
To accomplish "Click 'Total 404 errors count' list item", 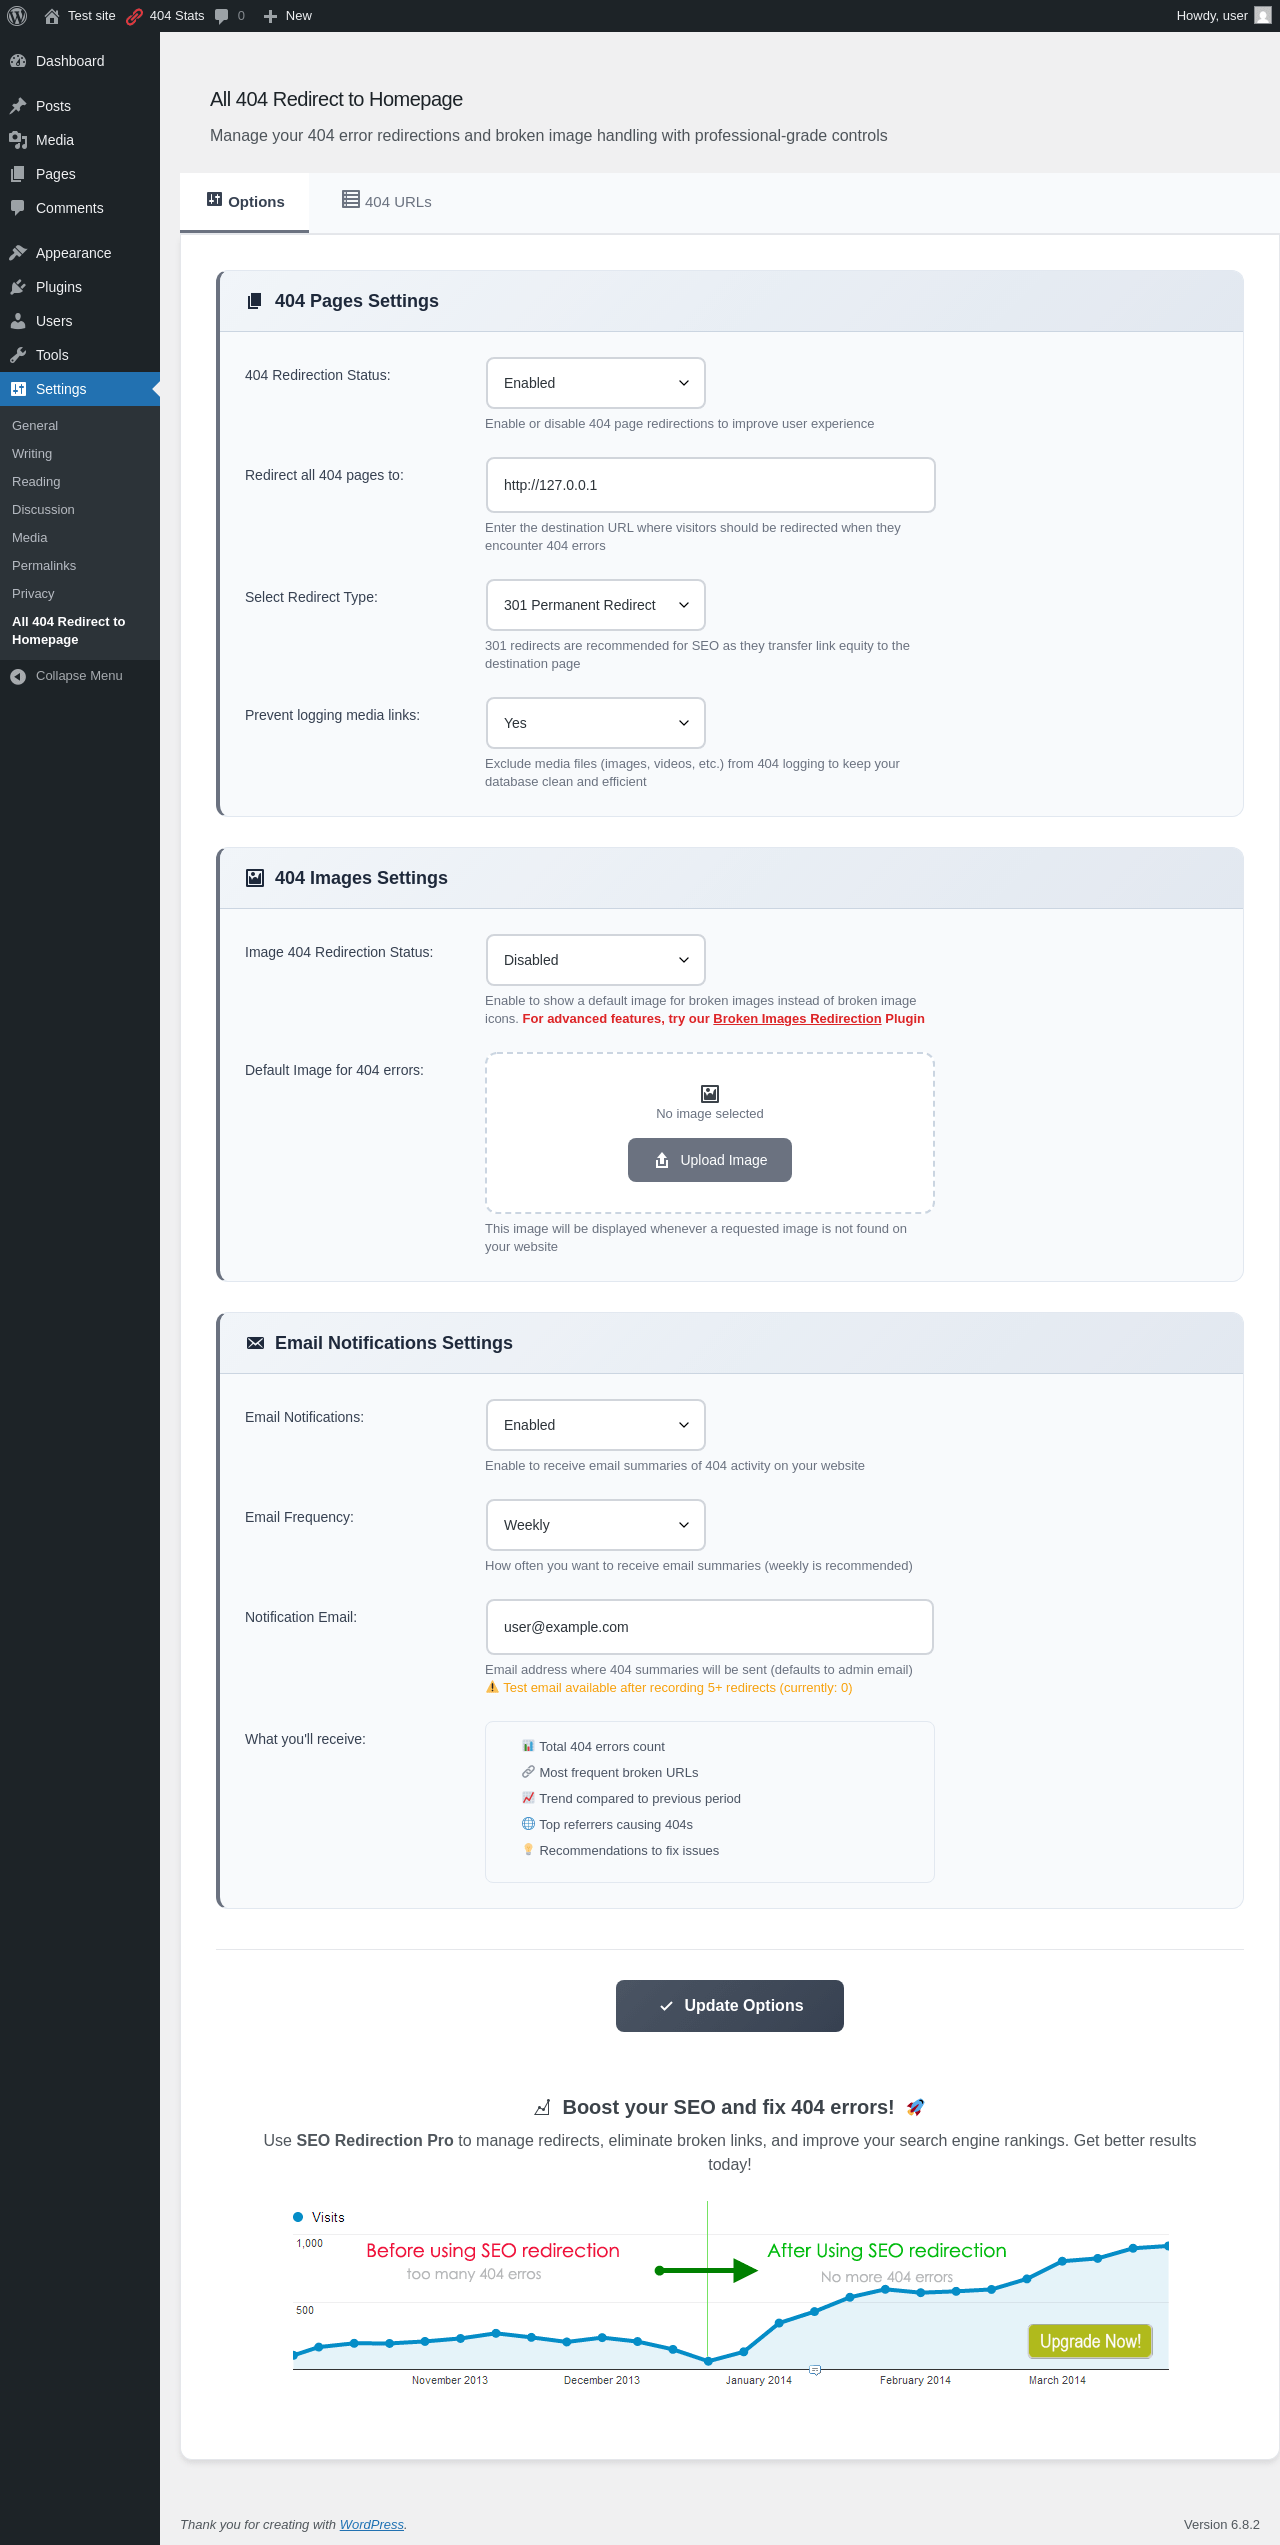I will coord(593,1747).
